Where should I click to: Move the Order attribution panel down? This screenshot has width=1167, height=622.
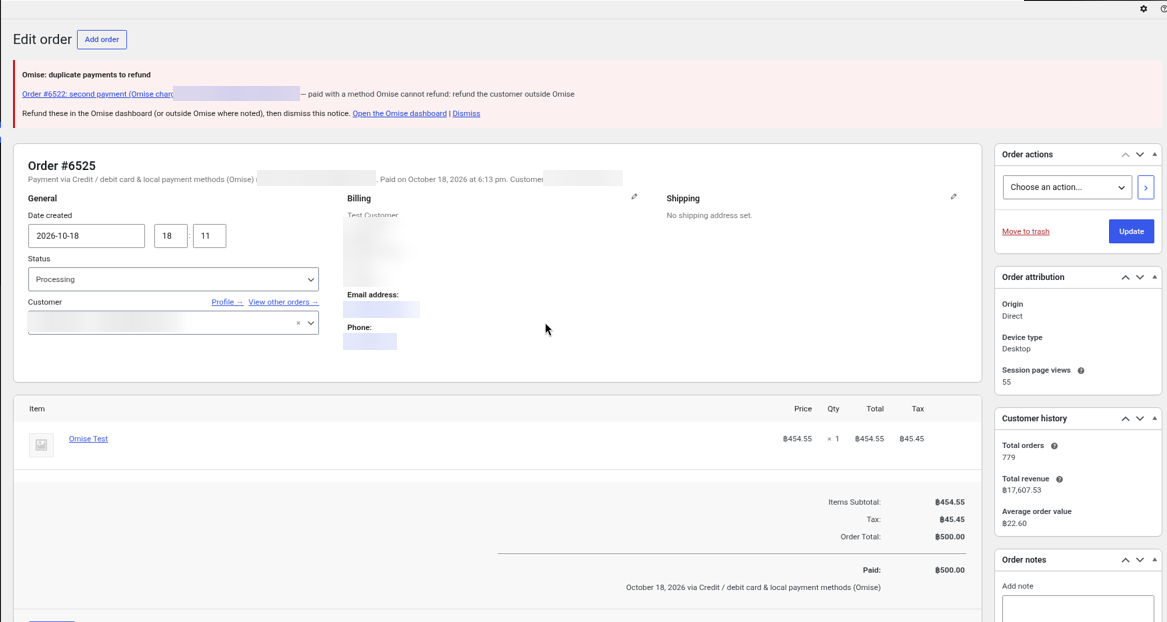click(1139, 278)
